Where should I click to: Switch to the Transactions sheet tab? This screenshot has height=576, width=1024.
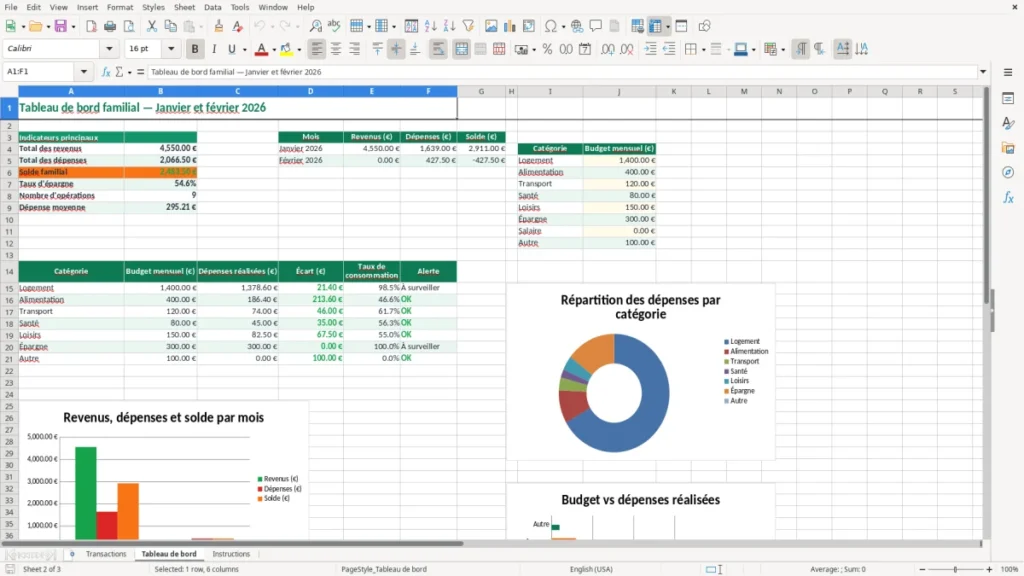106,554
